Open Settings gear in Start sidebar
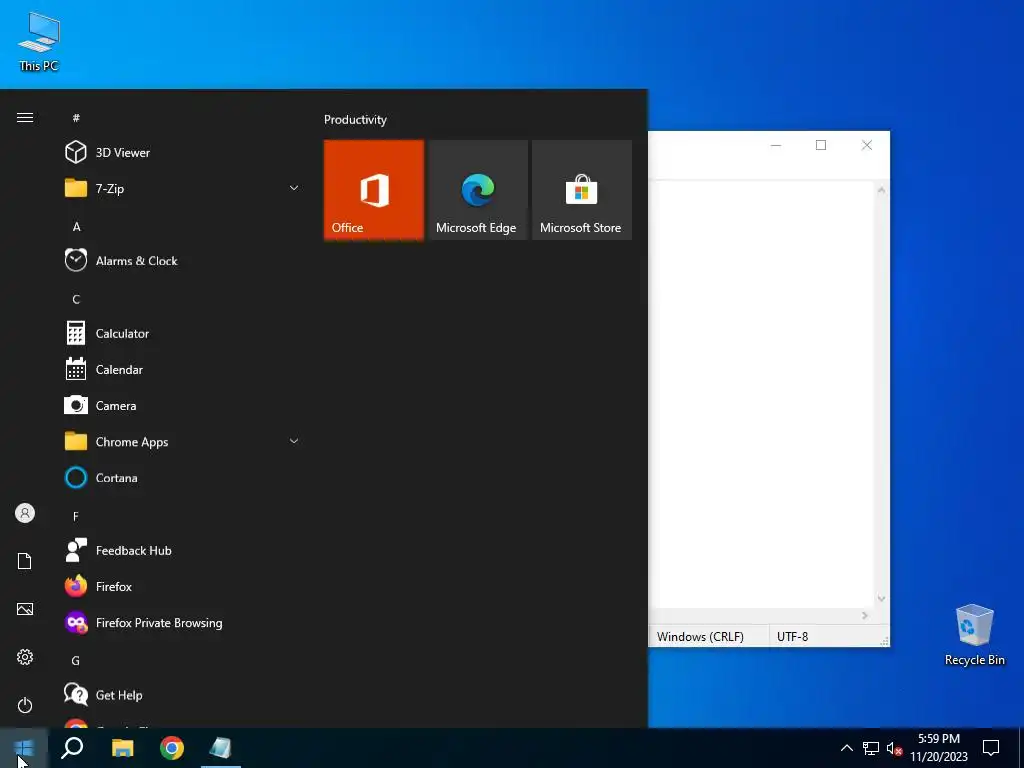1024x768 pixels. (25, 657)
